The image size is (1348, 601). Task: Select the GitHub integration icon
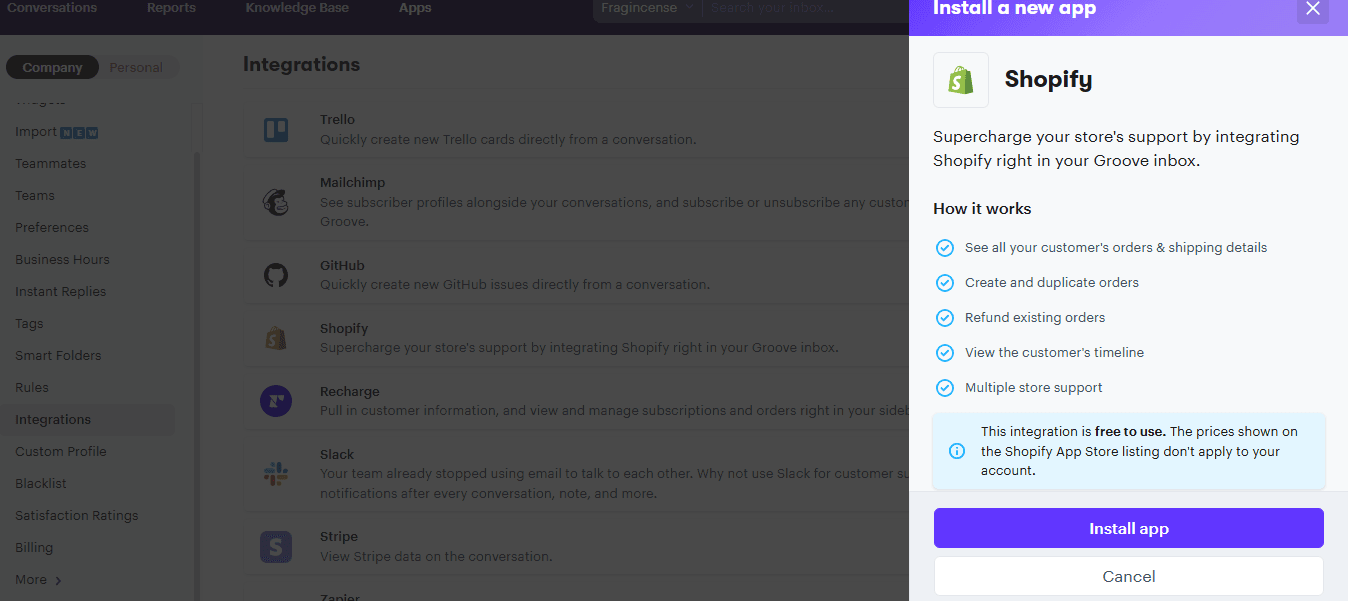pyautogui.click(x=276, y=274)
